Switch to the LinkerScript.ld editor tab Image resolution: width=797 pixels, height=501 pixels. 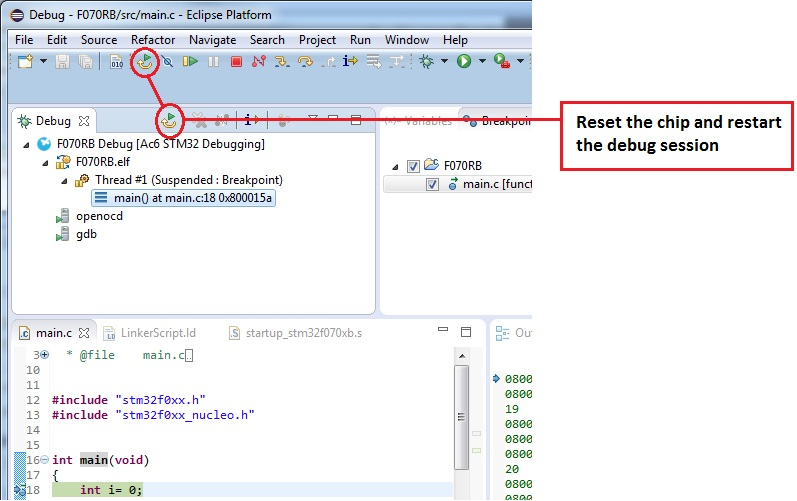[x=157, y=333]
